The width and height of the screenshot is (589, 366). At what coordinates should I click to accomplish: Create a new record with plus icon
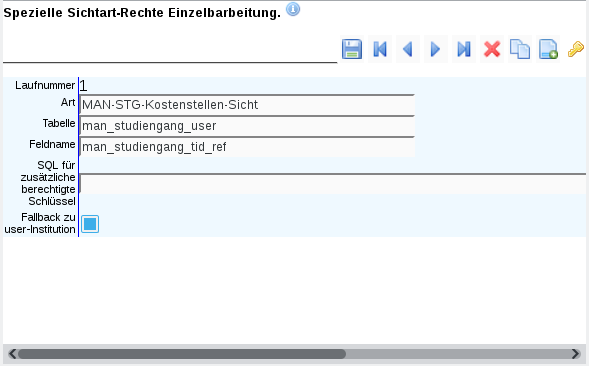[x=548, y=49]
